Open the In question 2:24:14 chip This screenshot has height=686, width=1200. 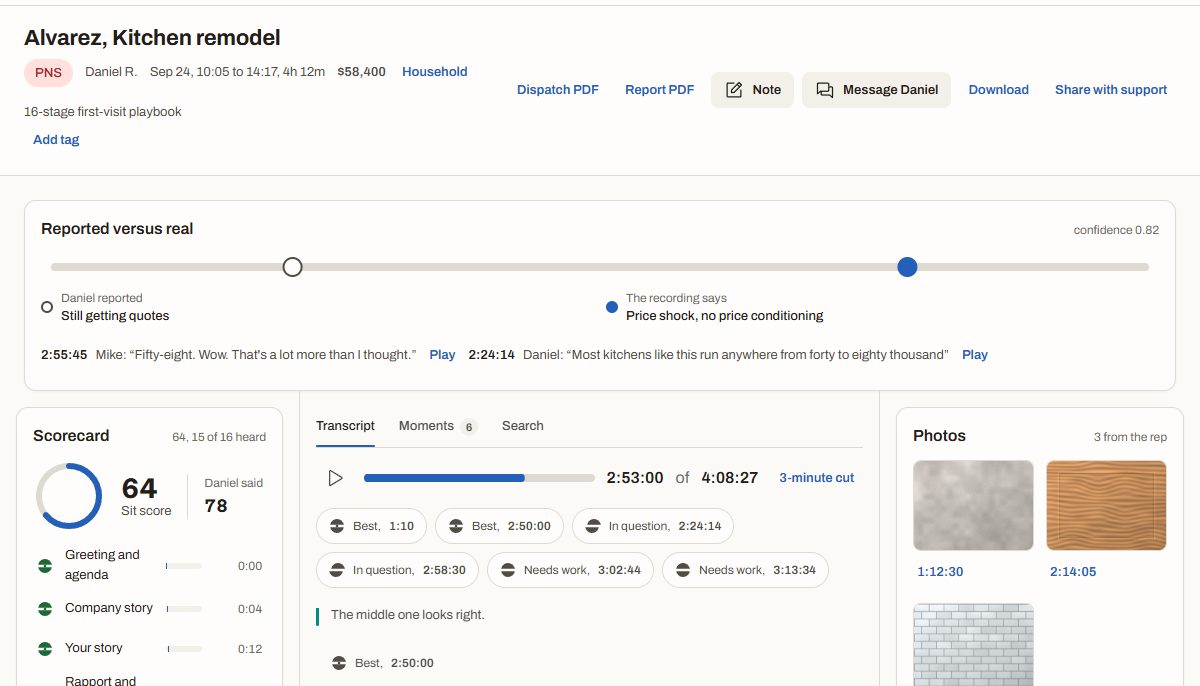coord(653,526)
